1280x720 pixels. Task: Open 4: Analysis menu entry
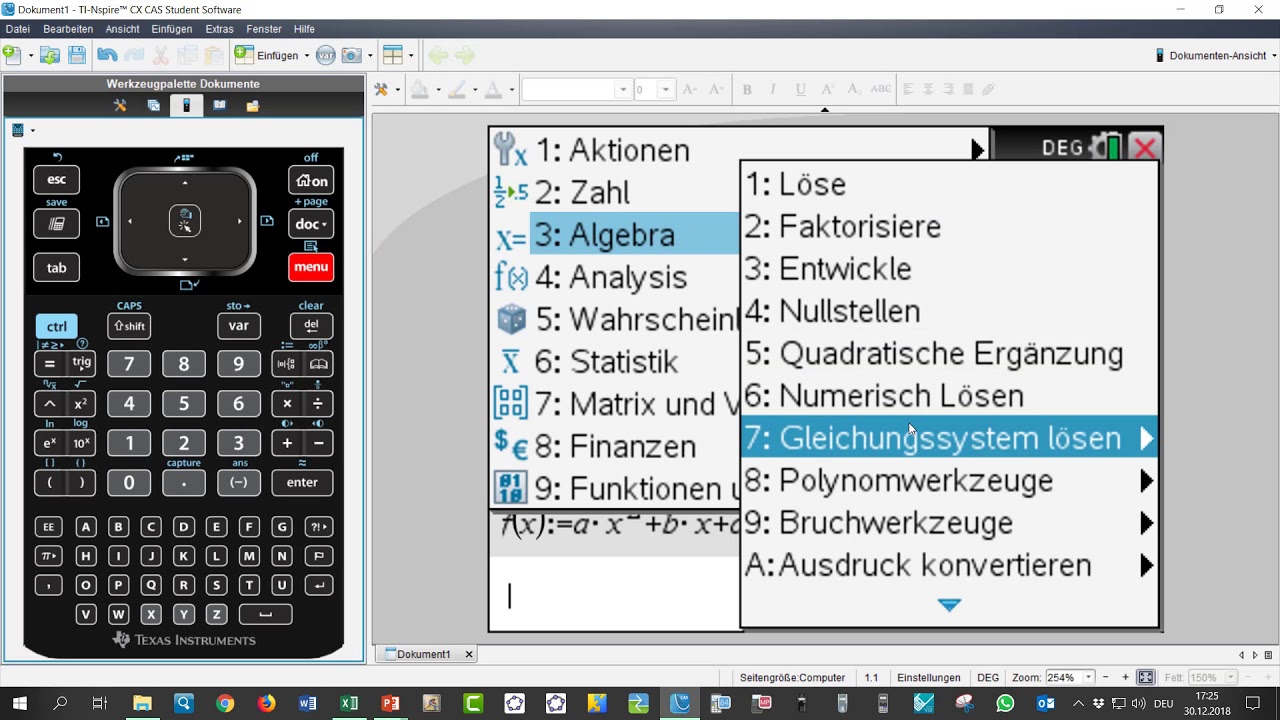tap(616, 277)
